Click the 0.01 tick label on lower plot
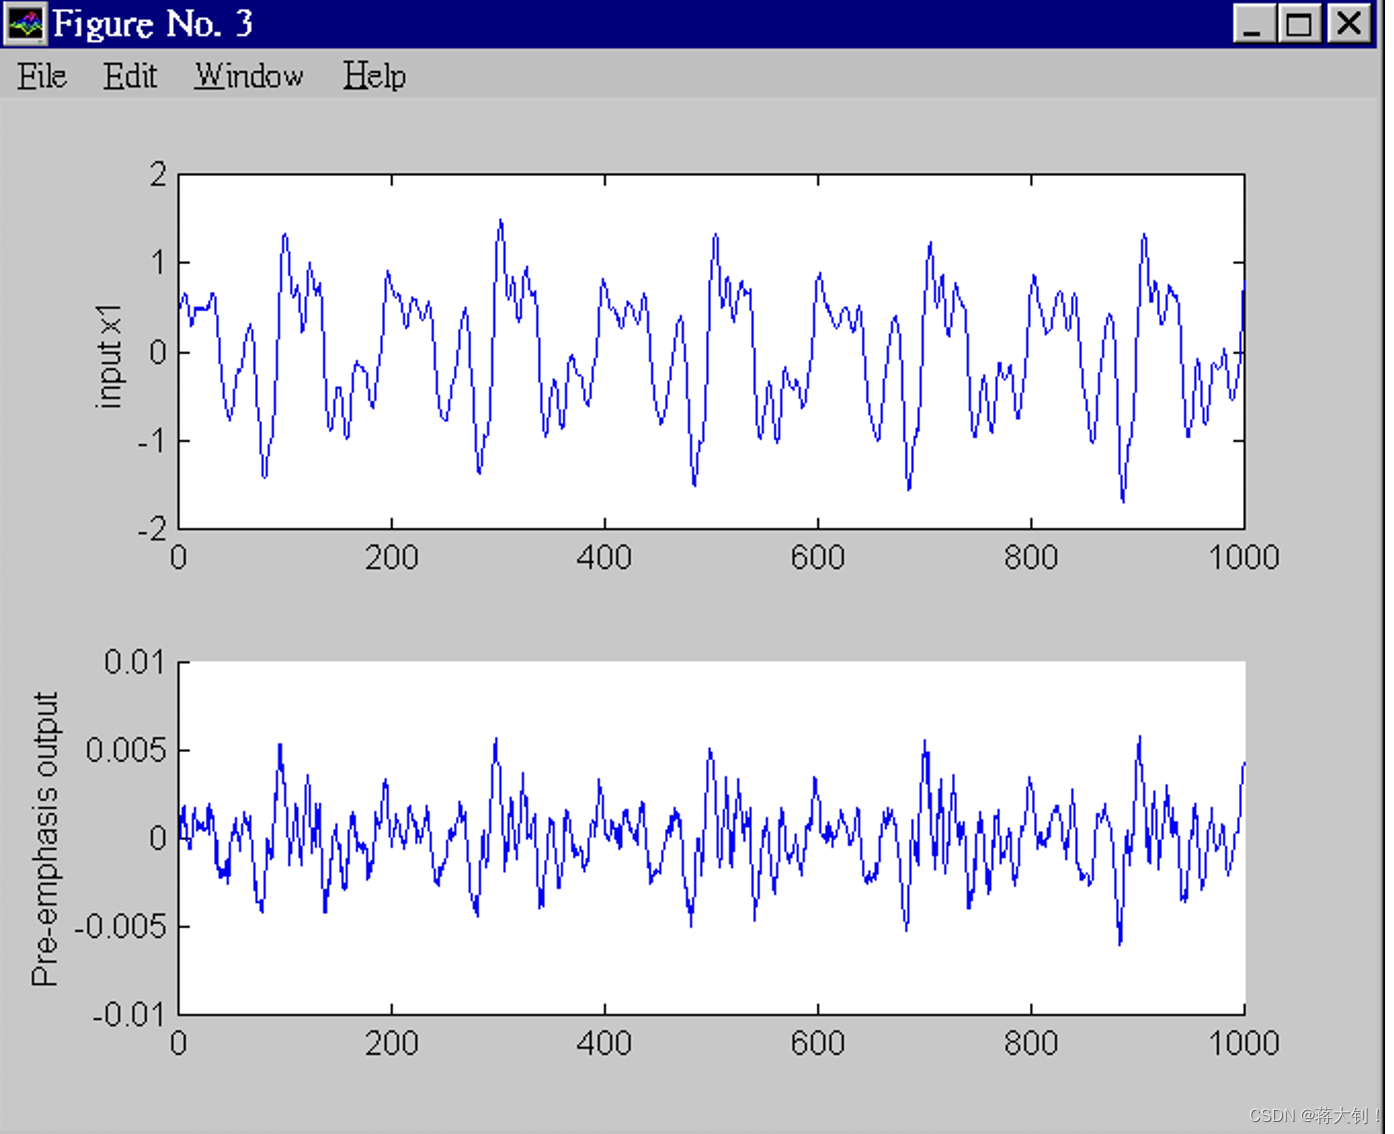Image resolution: width=1394 pixels, height=1134 pixels. coord(135,662)
